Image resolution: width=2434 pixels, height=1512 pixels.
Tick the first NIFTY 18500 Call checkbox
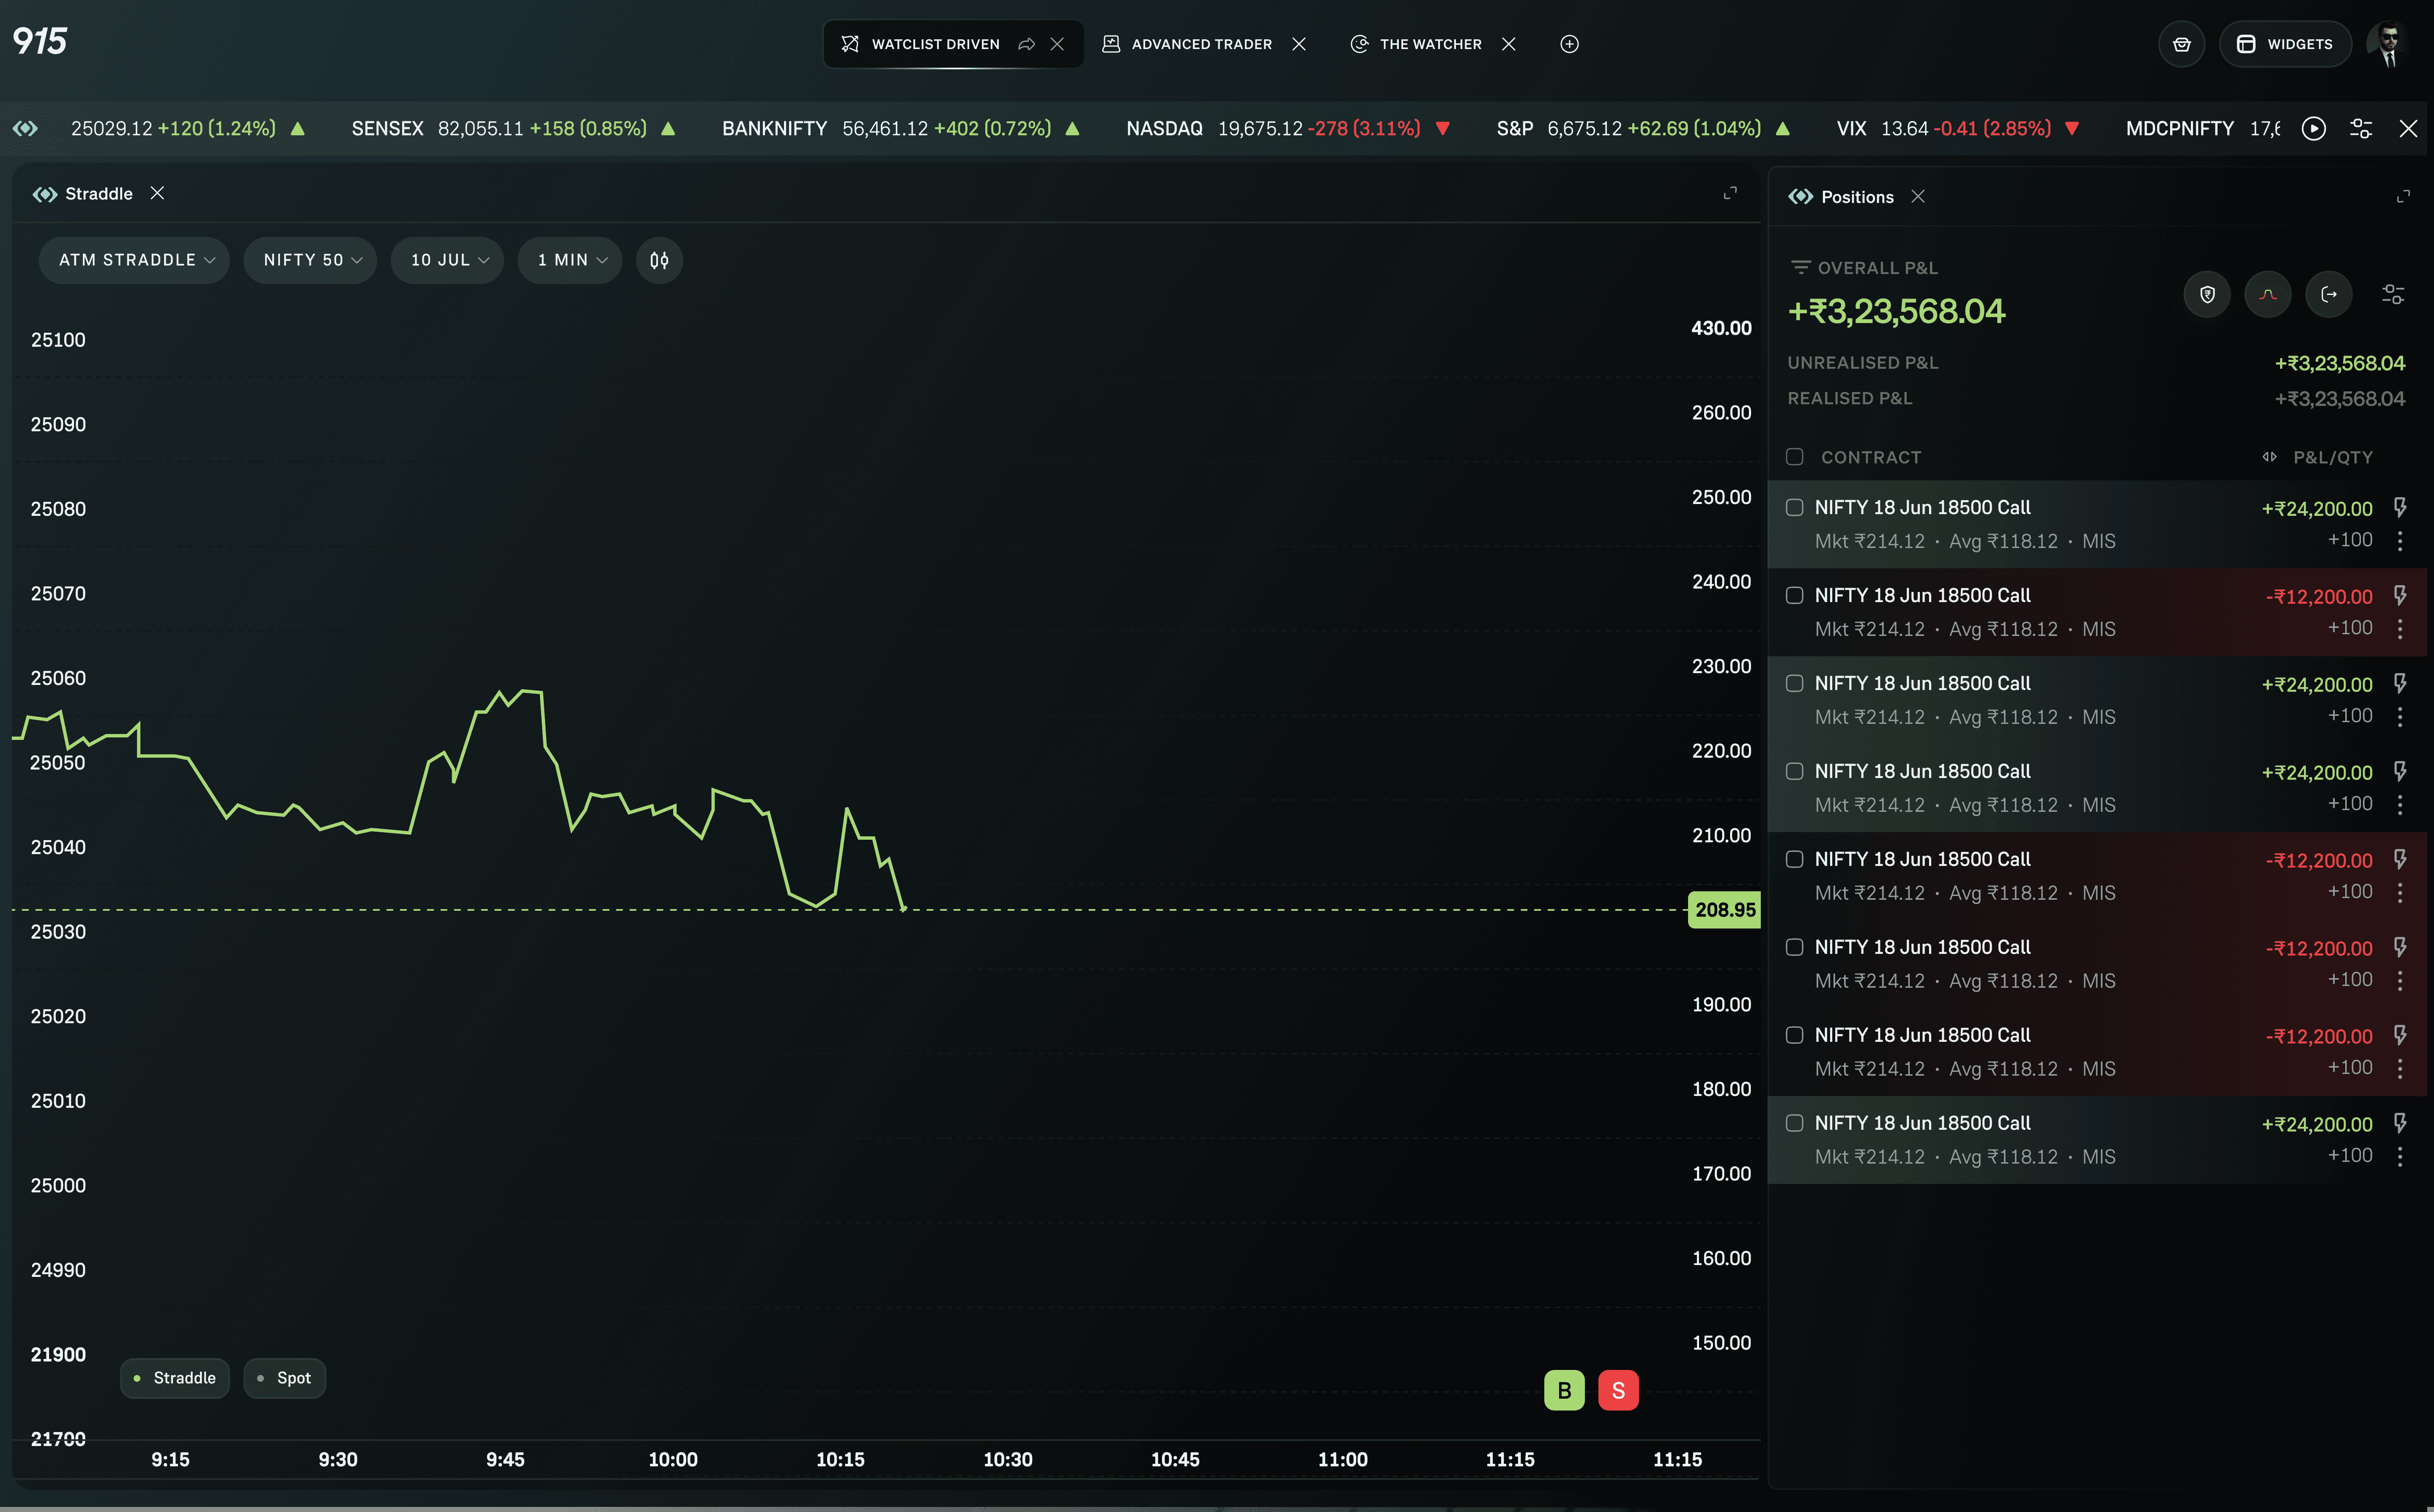click(x=1795, y=507)
